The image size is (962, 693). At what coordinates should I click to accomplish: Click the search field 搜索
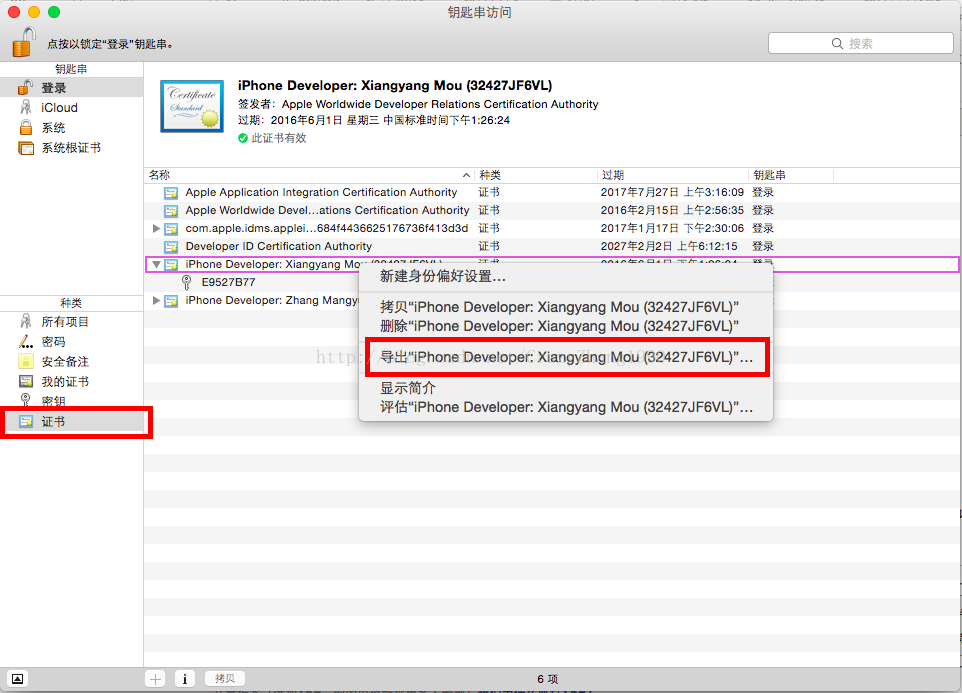[861, 43]
